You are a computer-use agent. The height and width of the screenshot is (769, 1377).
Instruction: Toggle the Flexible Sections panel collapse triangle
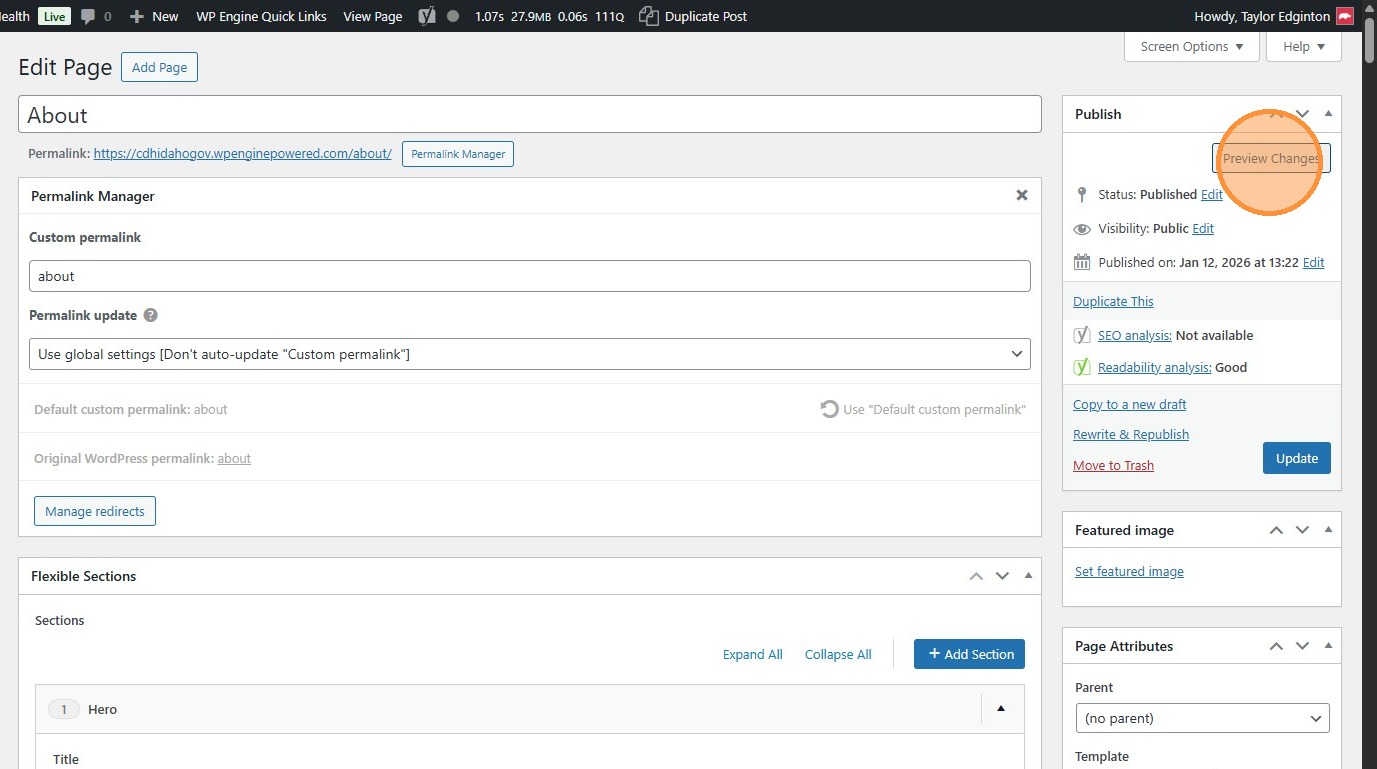[1028, 576]
